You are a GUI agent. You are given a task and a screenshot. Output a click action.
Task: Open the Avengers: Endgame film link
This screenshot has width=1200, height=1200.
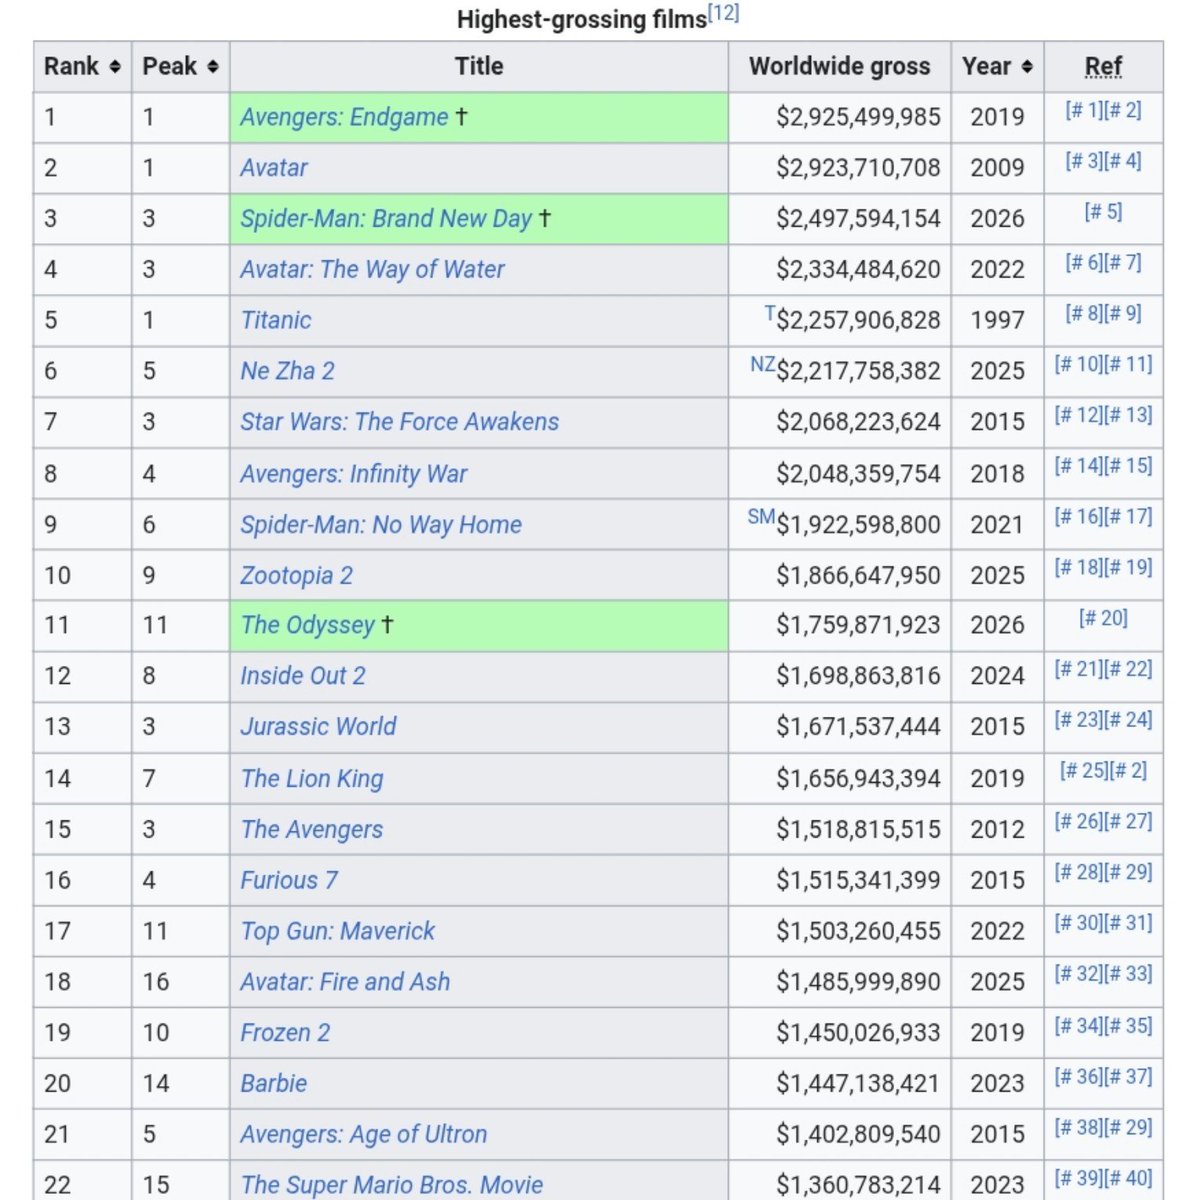click(x=344, y=117)
